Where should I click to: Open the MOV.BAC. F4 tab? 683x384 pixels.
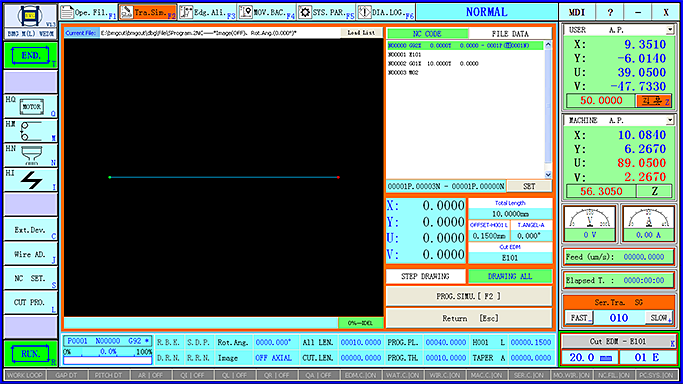click(267, 13)
